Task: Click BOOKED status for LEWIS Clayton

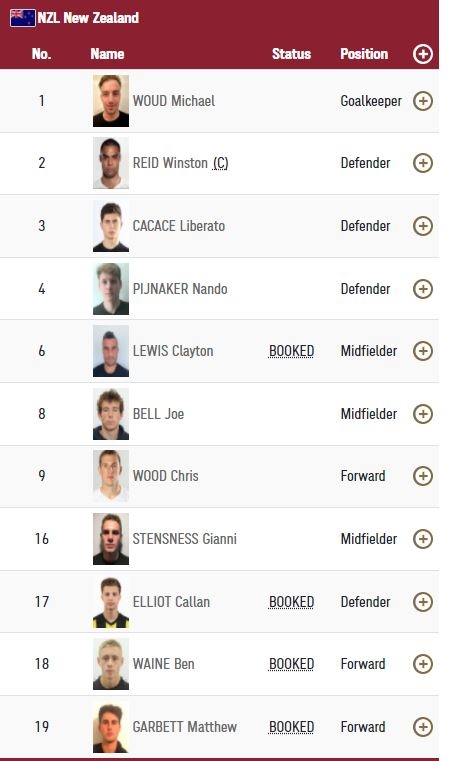Action: tap(291, 351)
